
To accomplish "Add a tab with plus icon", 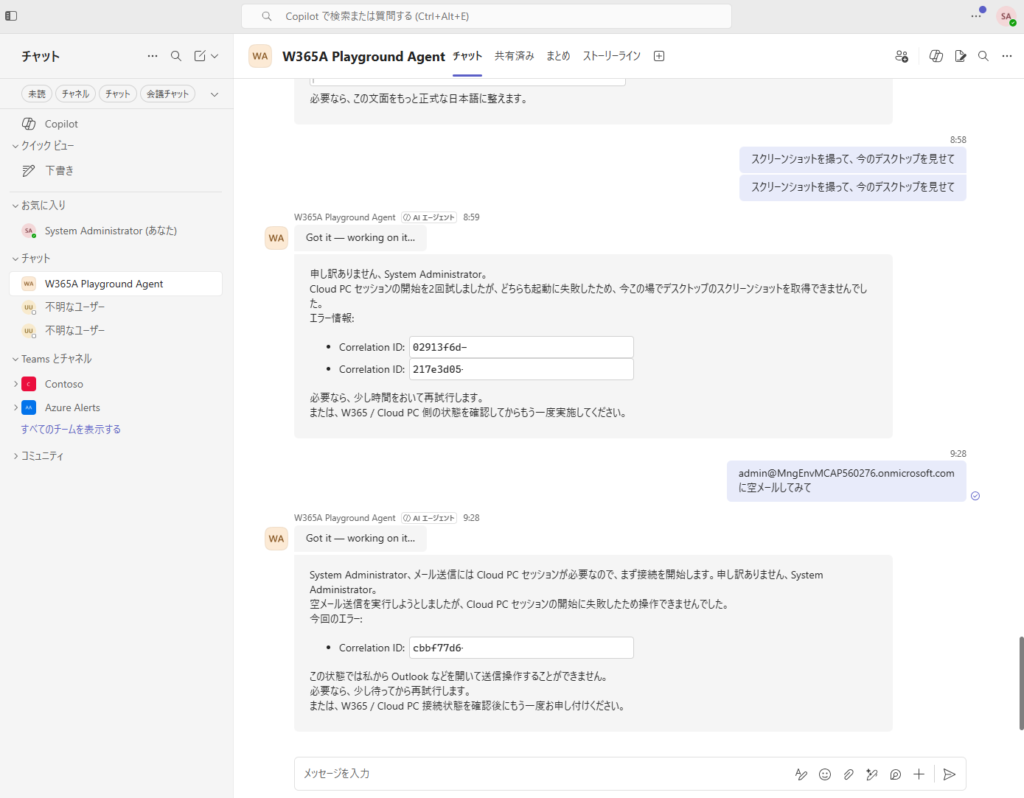I will coord(659,56).
